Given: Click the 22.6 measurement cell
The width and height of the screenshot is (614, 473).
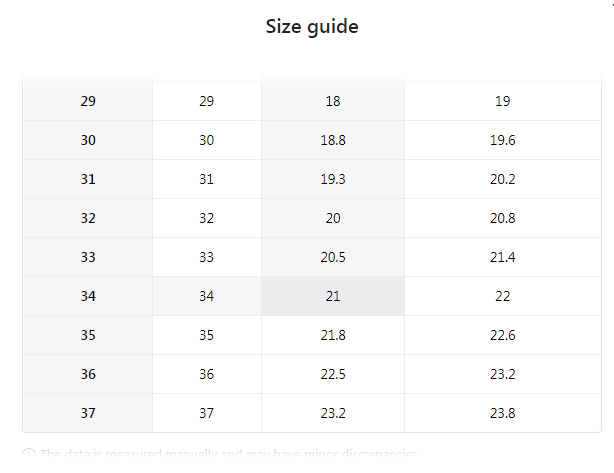Looking at the screenshot, I should (503, 335).
